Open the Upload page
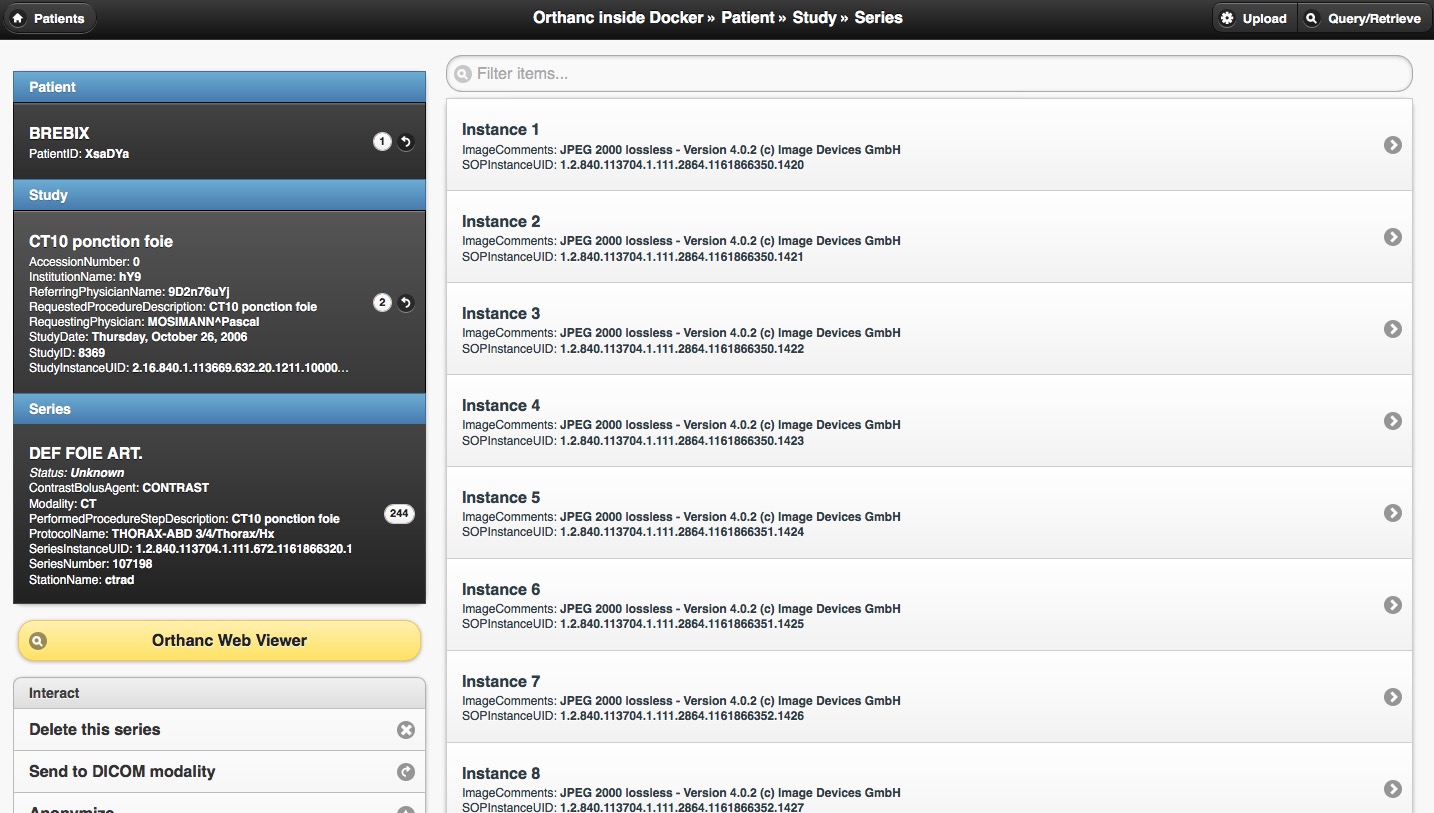Screen dimensions: 1434x813 [1254, 18]
